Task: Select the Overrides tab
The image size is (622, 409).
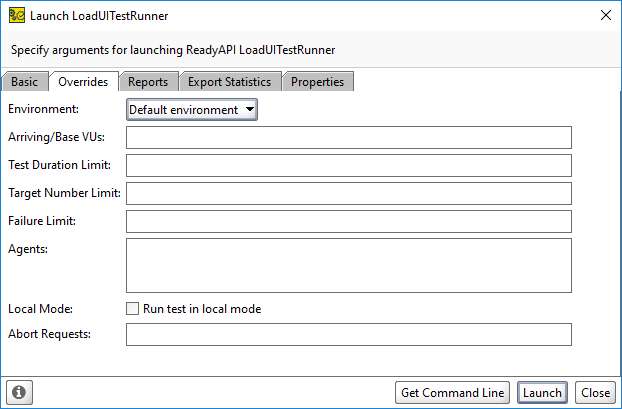Action: [x=83, y=82]
